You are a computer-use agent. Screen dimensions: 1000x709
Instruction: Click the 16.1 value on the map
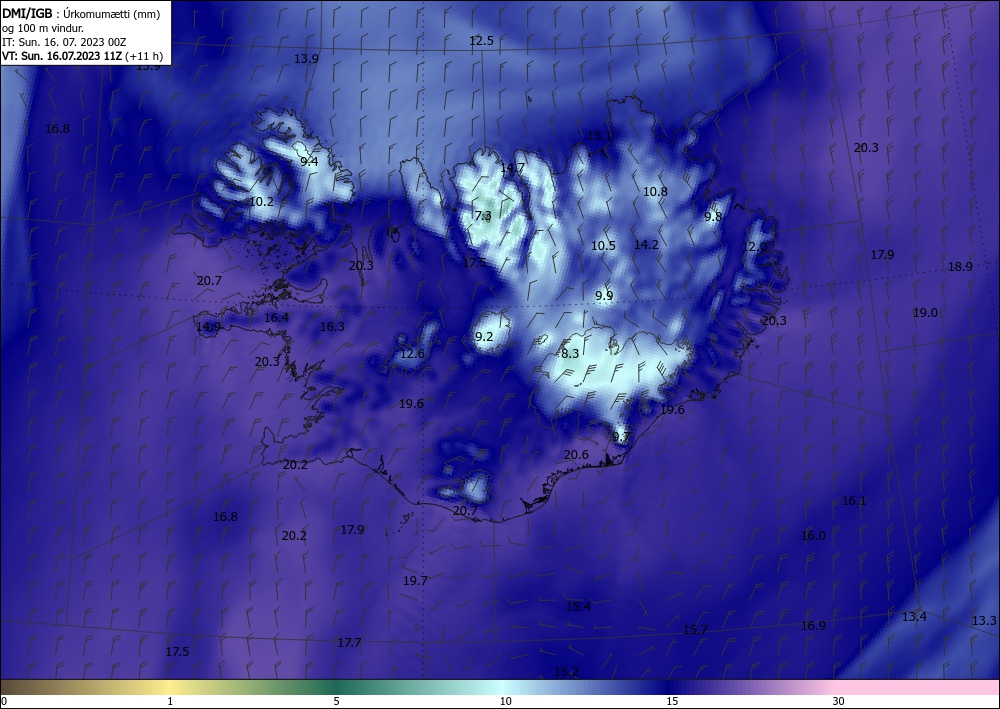pyautogui.click(x=854, y=501)
